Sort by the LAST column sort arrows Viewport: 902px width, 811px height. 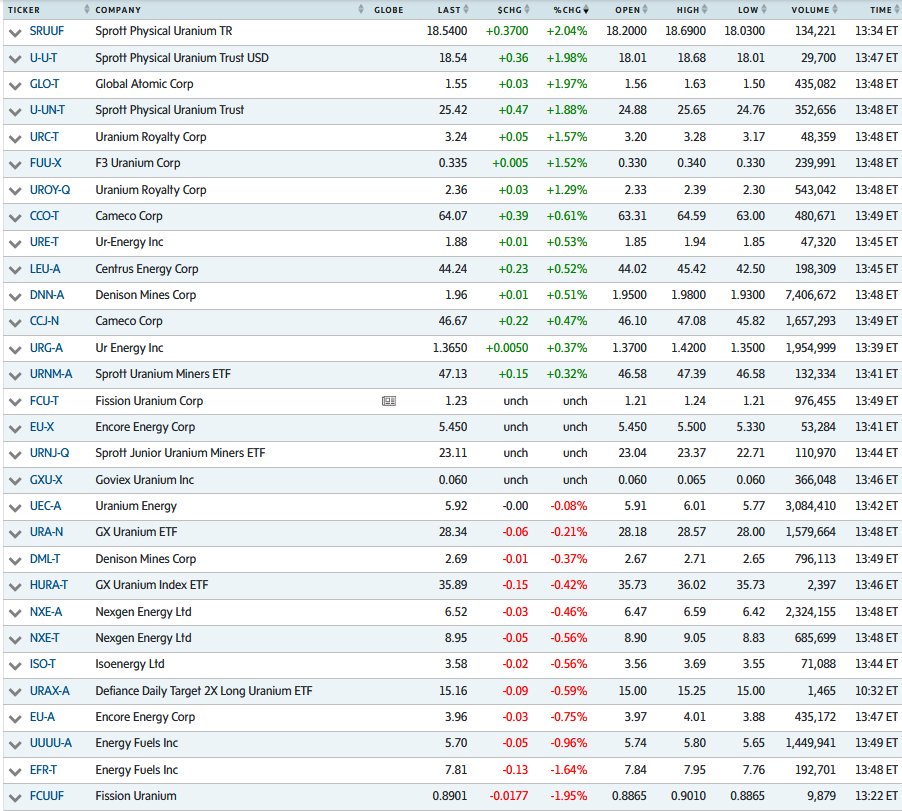tap(466, 9)
